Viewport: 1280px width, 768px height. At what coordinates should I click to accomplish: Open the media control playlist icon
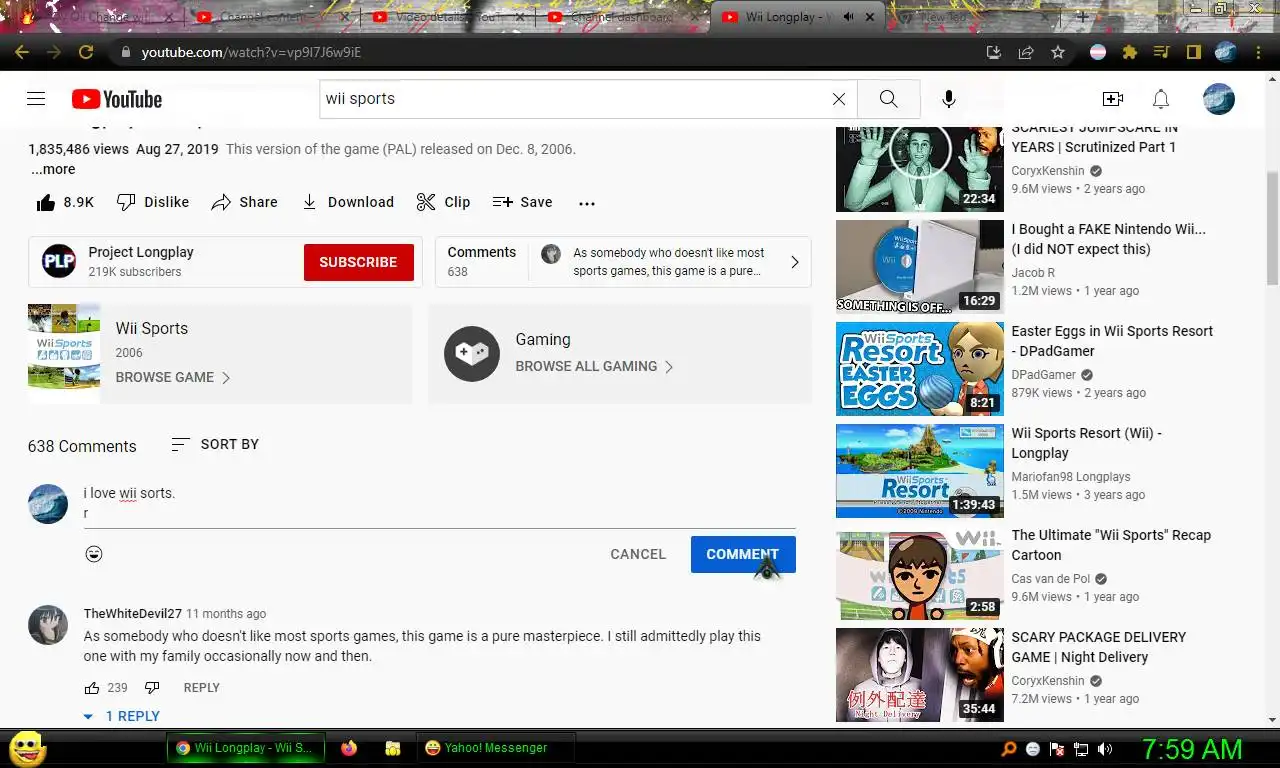[1161, 52]
